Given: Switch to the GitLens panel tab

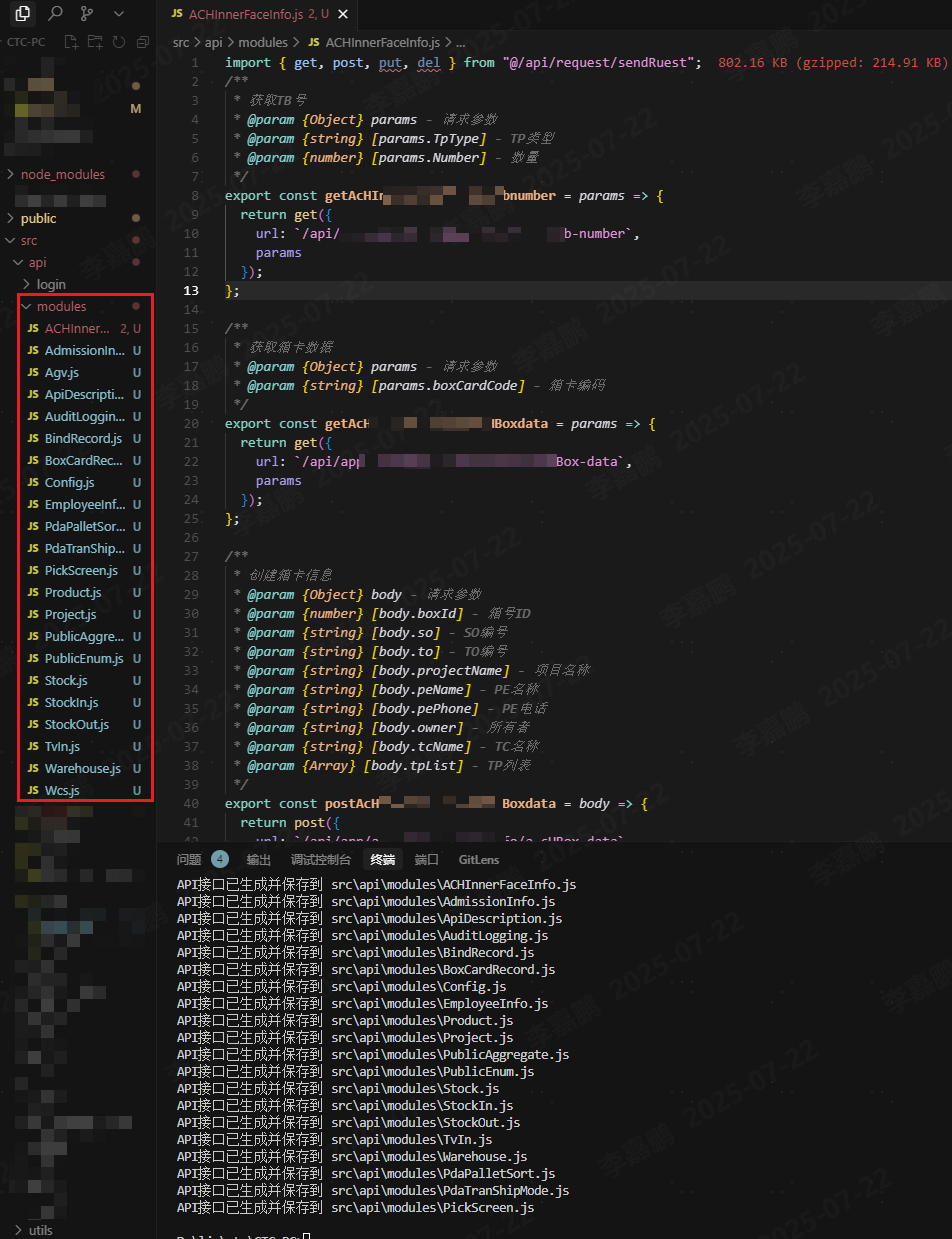Looking at the screenshot, I should pos(478,859).
